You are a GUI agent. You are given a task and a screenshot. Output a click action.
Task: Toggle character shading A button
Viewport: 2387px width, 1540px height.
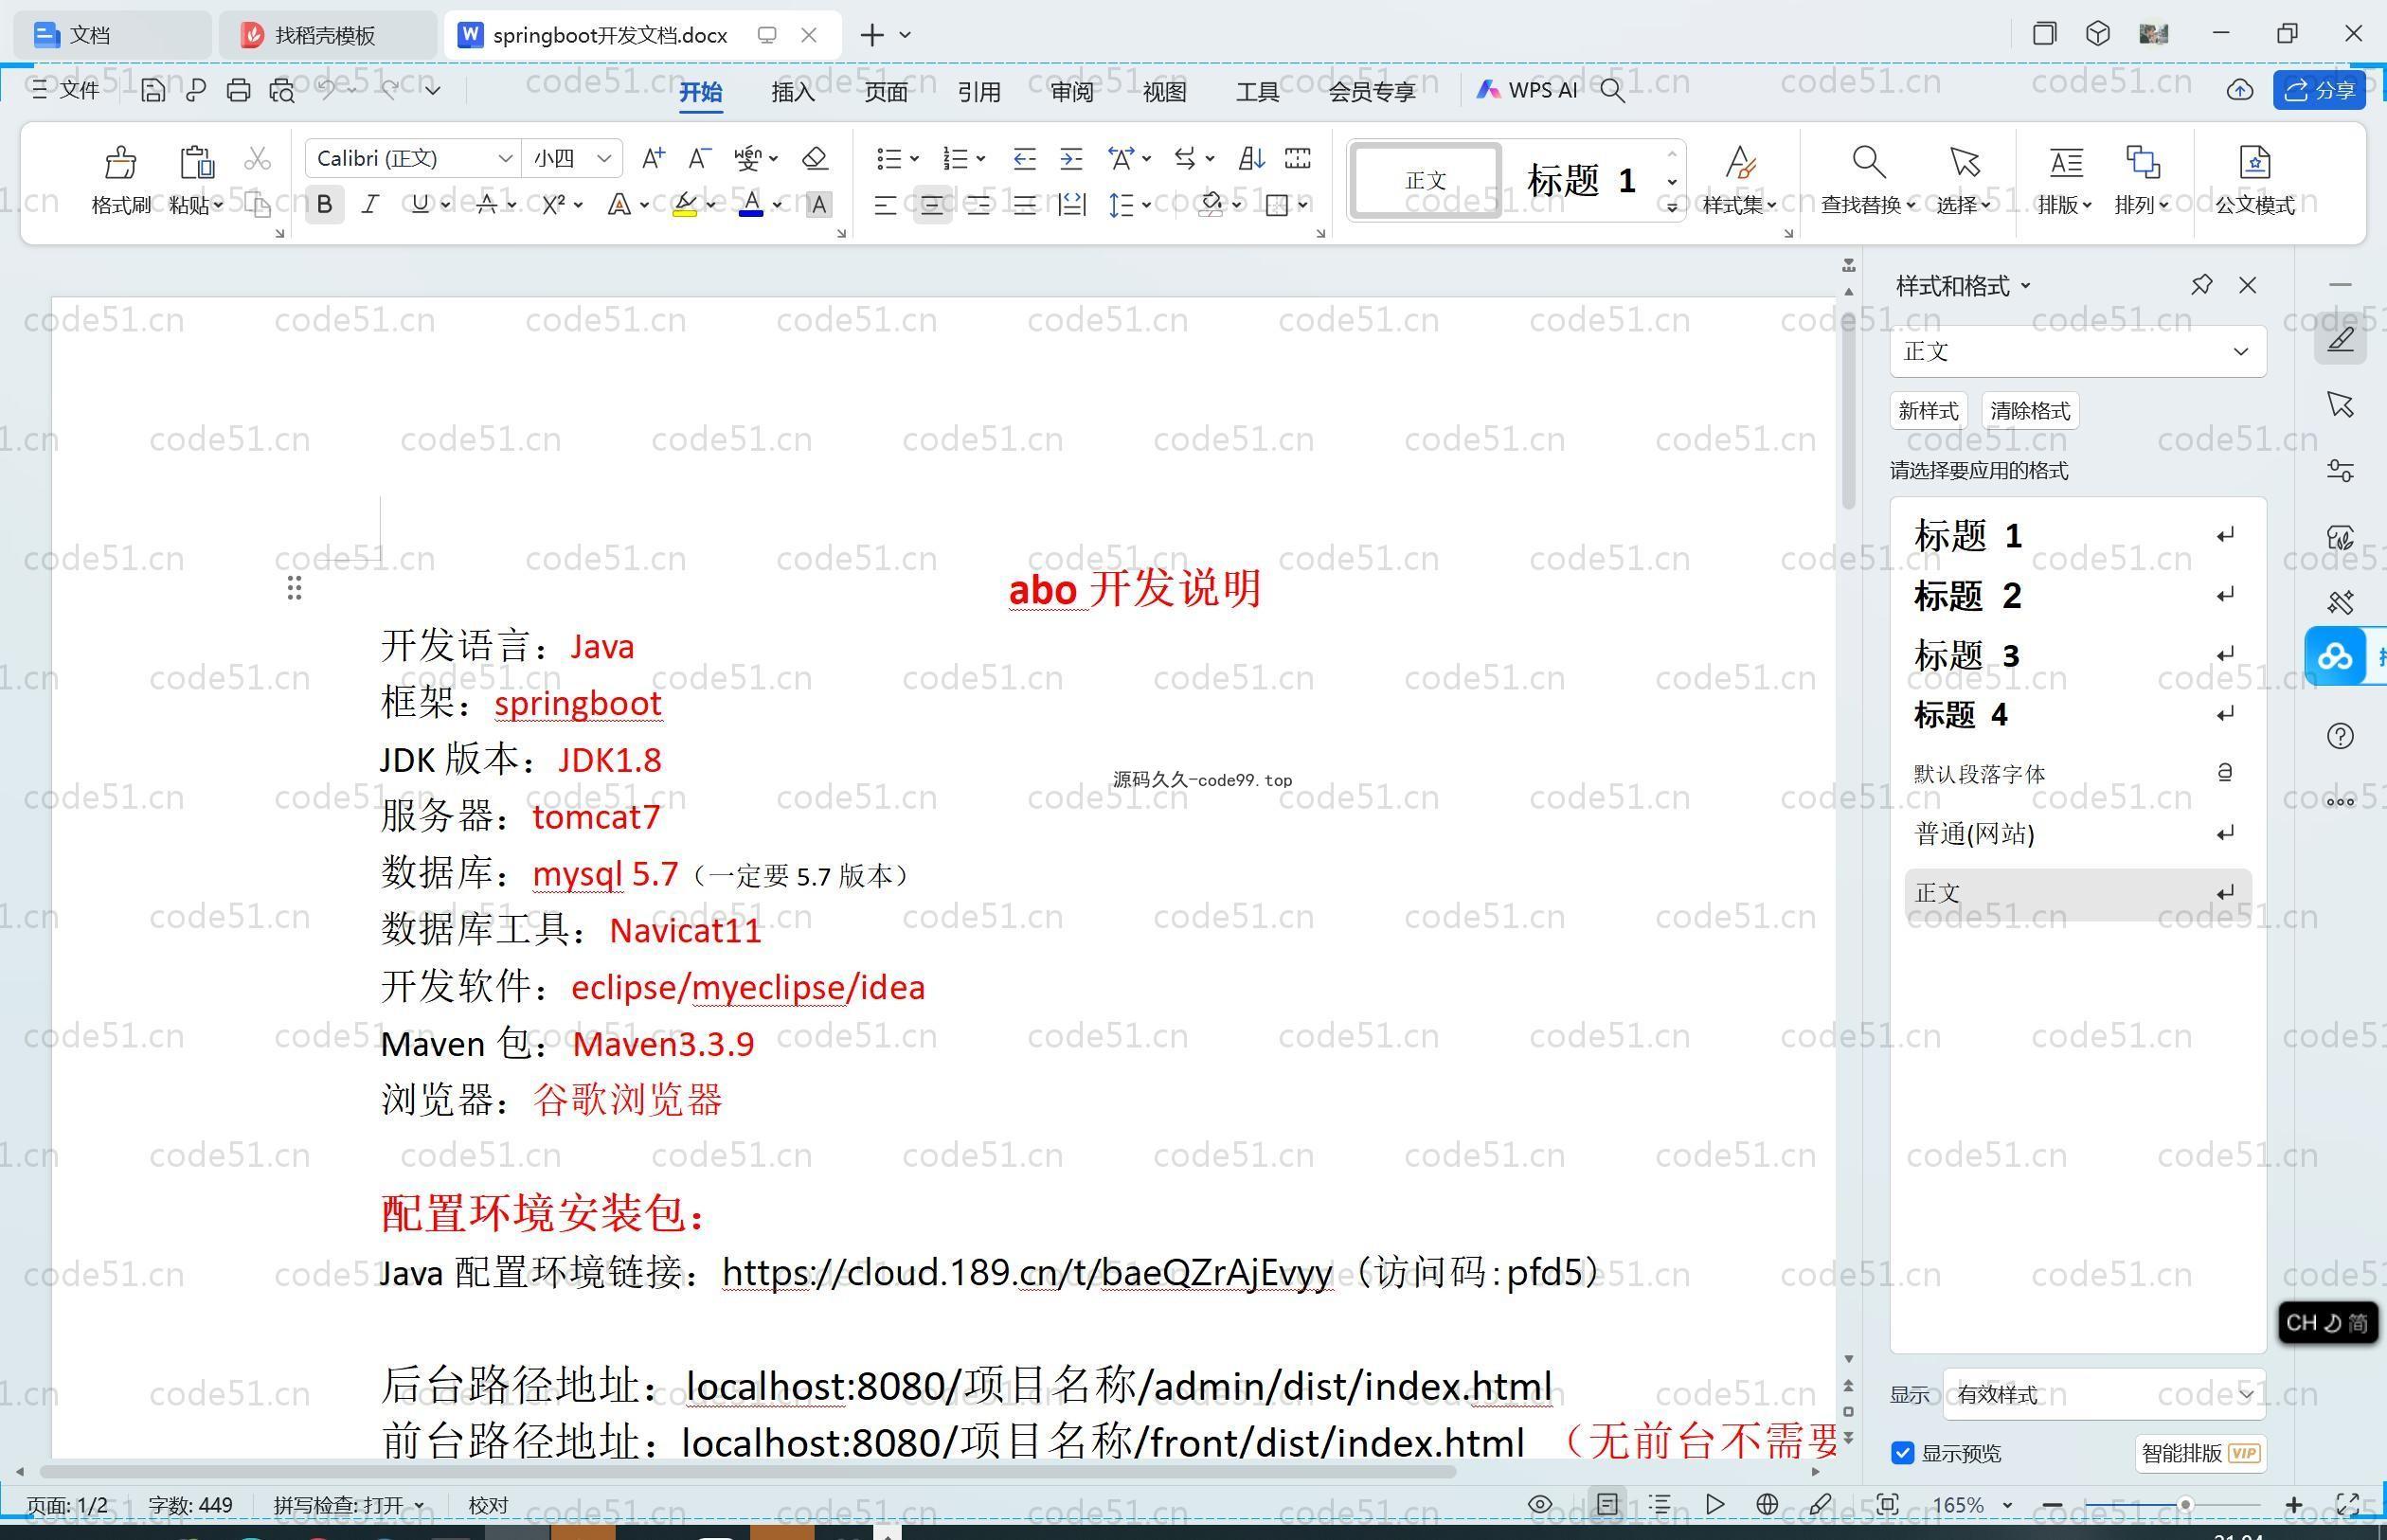coord(818,205)
